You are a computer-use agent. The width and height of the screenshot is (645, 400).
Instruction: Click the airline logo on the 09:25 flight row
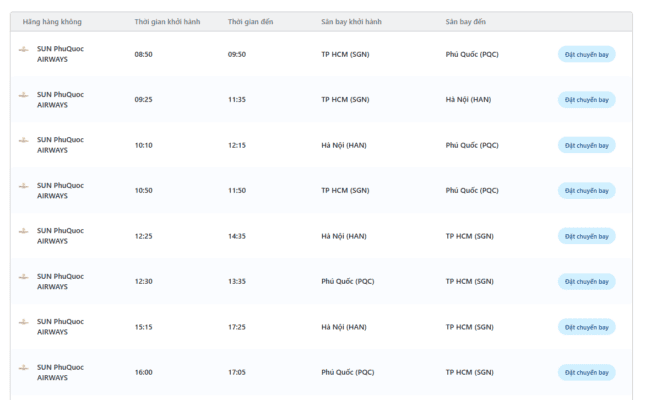[23, 95]
